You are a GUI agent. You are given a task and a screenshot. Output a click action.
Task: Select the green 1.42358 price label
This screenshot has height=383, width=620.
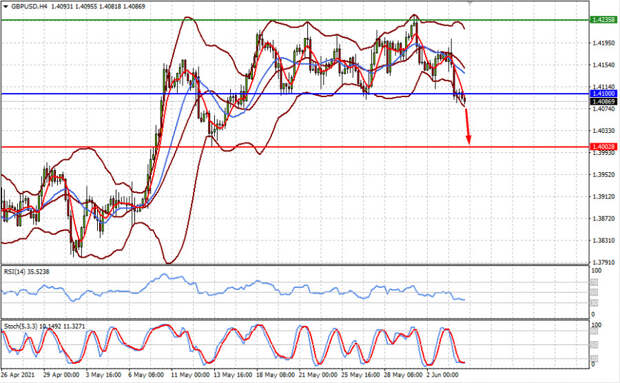[x=603, y=20]
